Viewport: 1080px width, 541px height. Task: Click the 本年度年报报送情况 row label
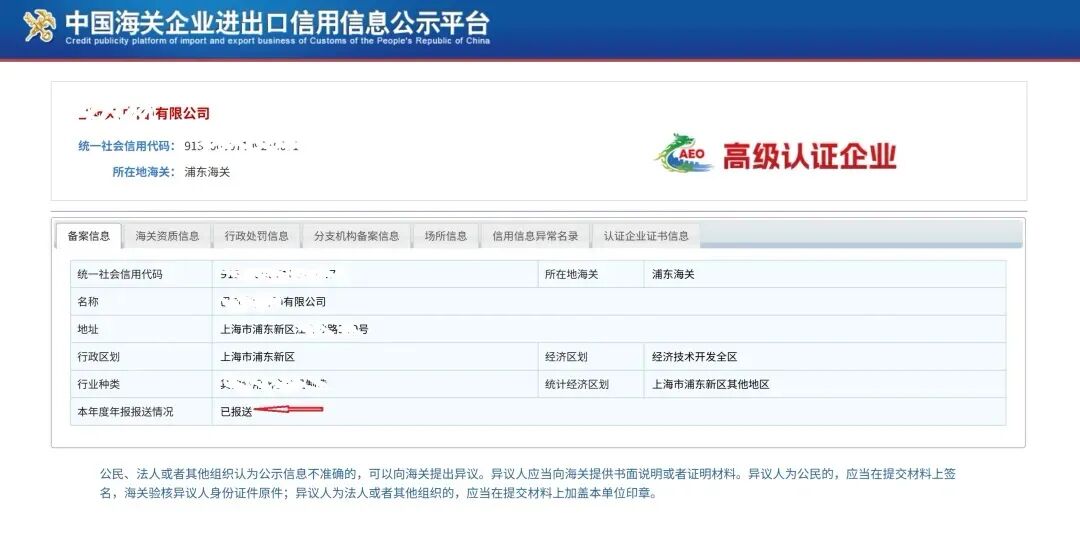point(125,412)
